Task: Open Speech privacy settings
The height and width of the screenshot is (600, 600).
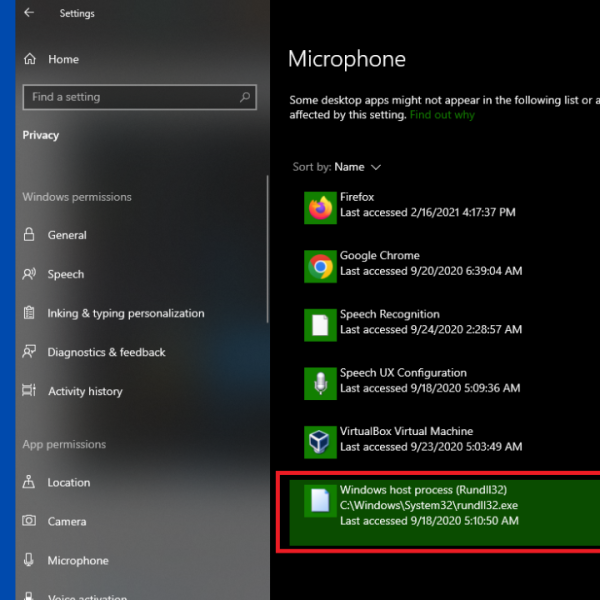Action: pos(65,274)
